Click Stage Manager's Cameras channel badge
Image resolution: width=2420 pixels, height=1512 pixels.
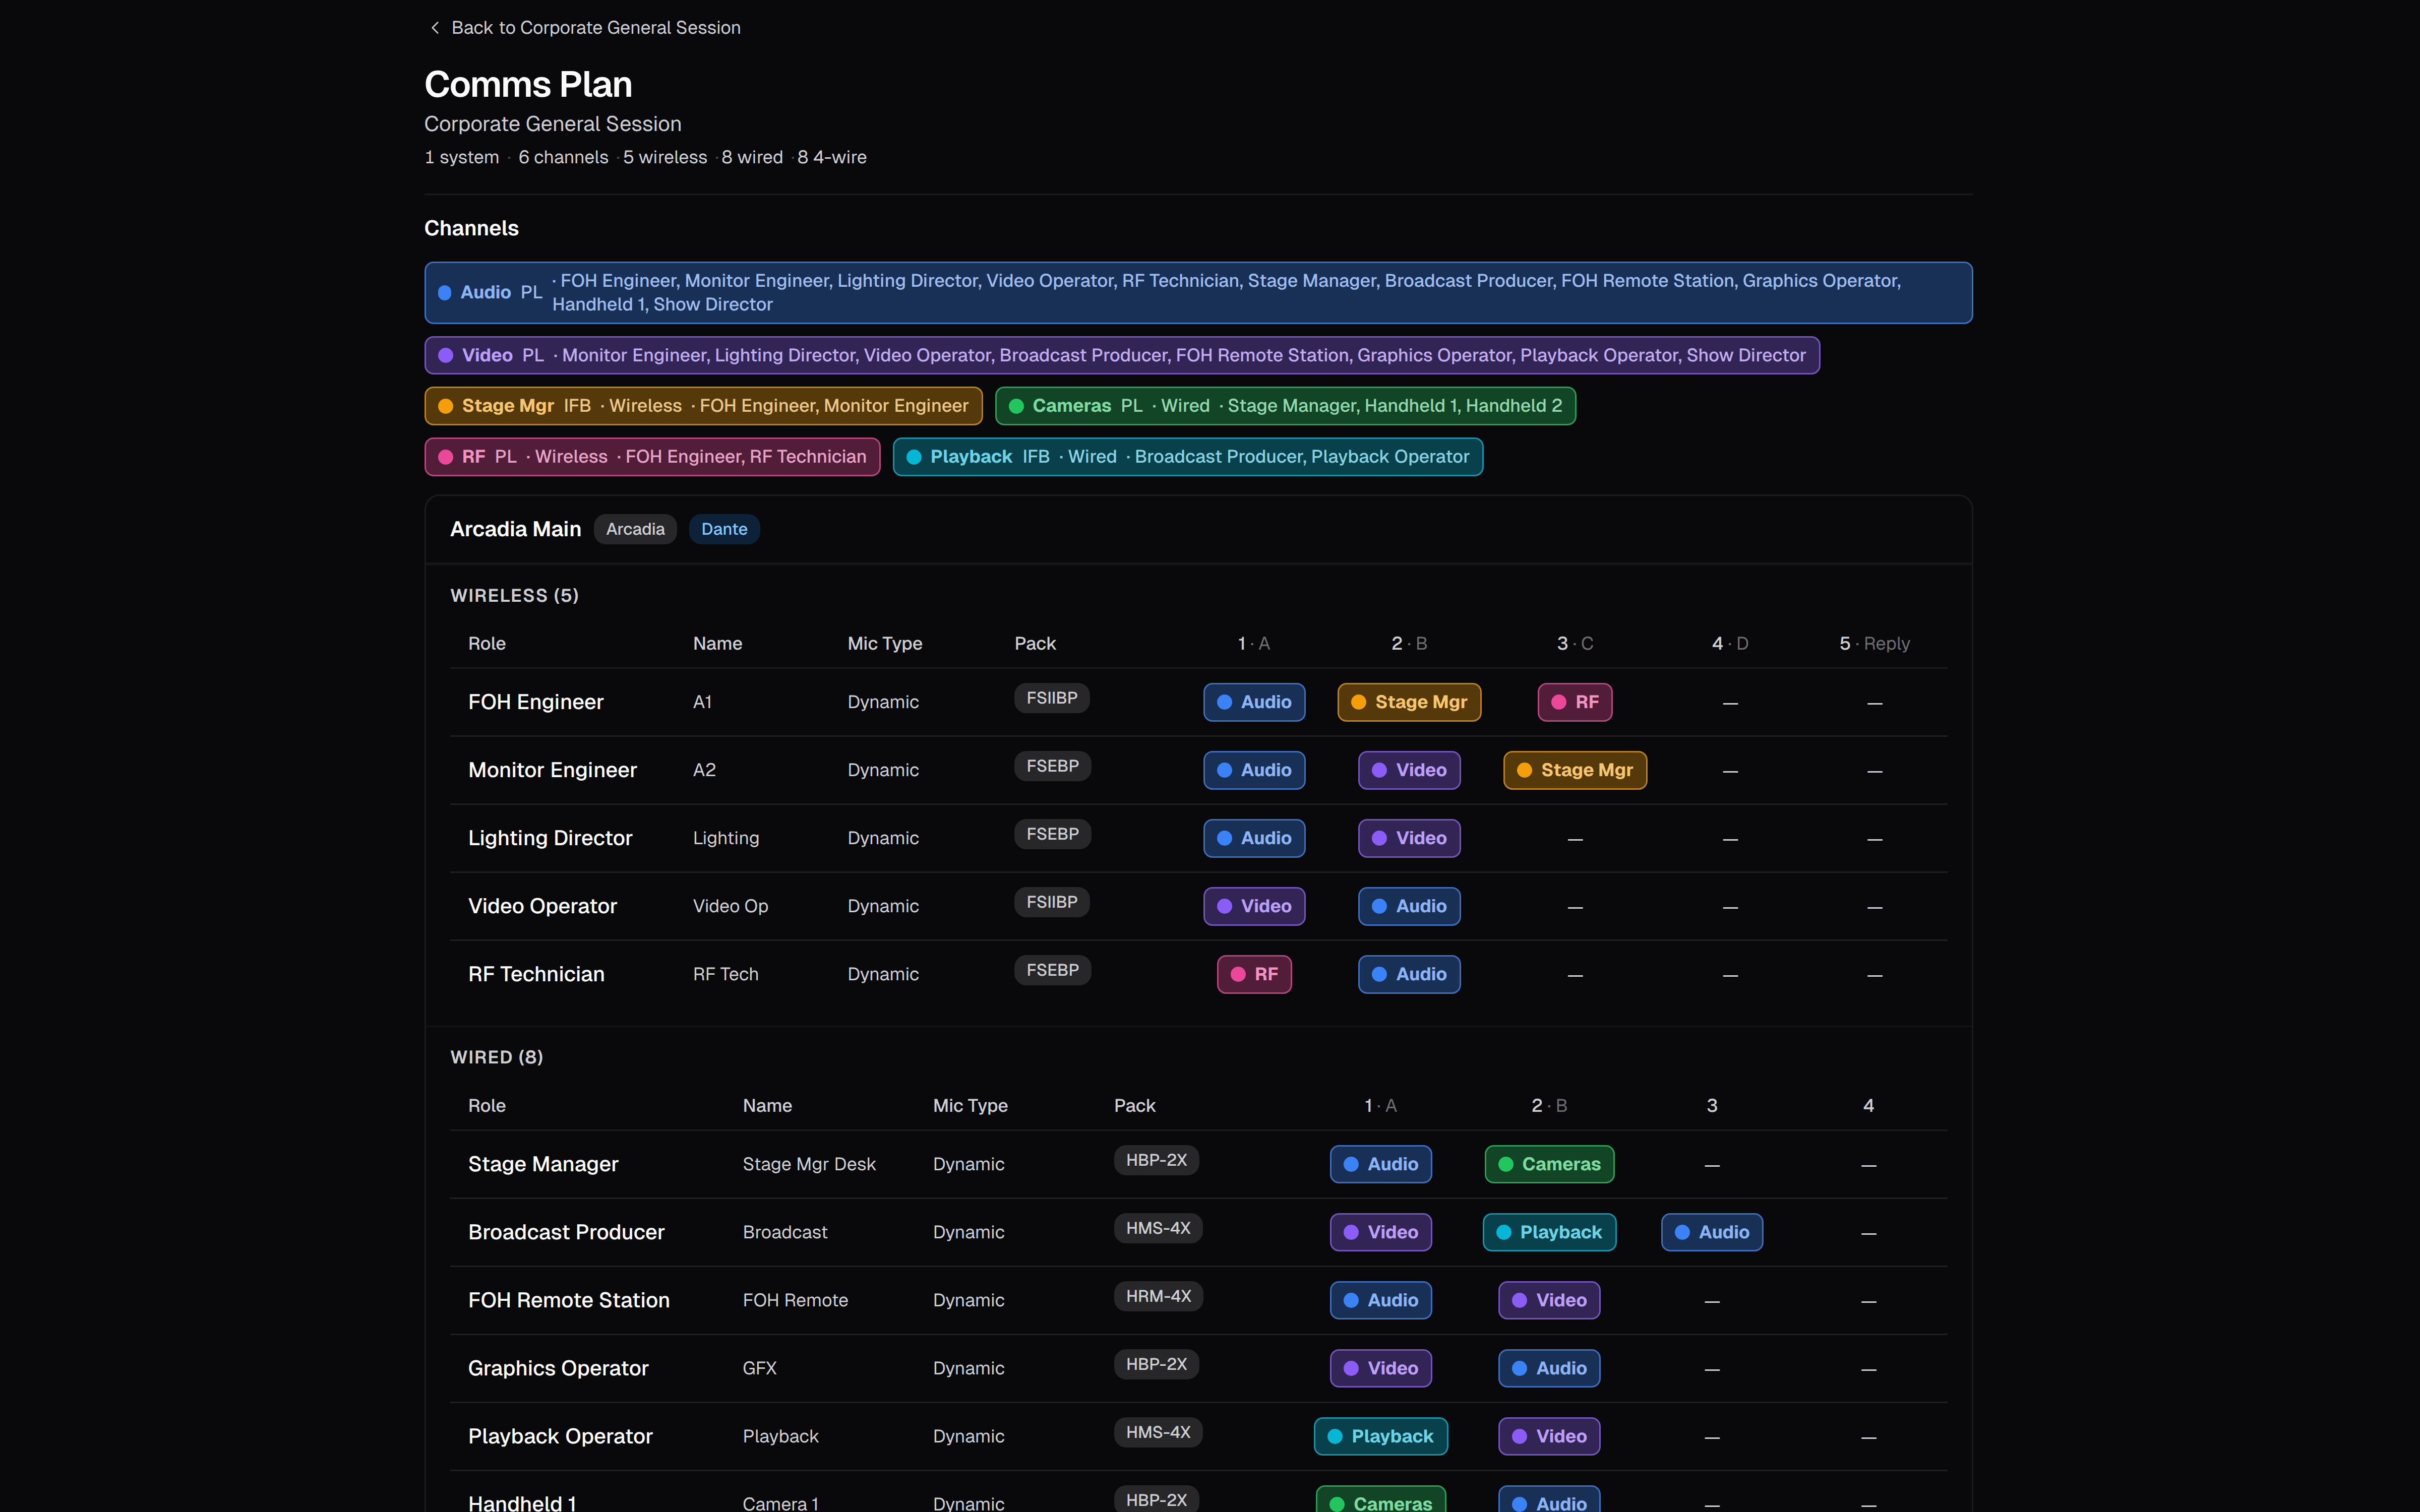point(1549,1164)
